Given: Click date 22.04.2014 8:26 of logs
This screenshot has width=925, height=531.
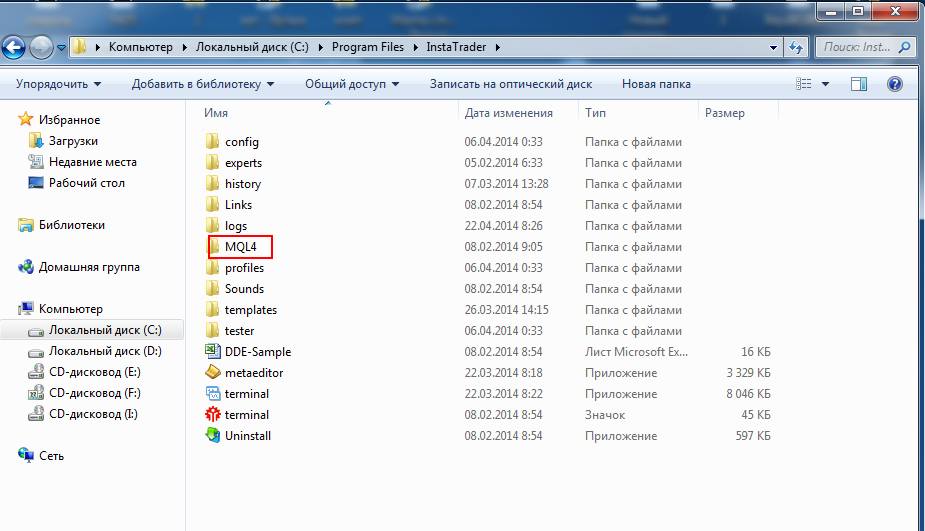Looking at the screenshot, I should (x=503, y=226).
